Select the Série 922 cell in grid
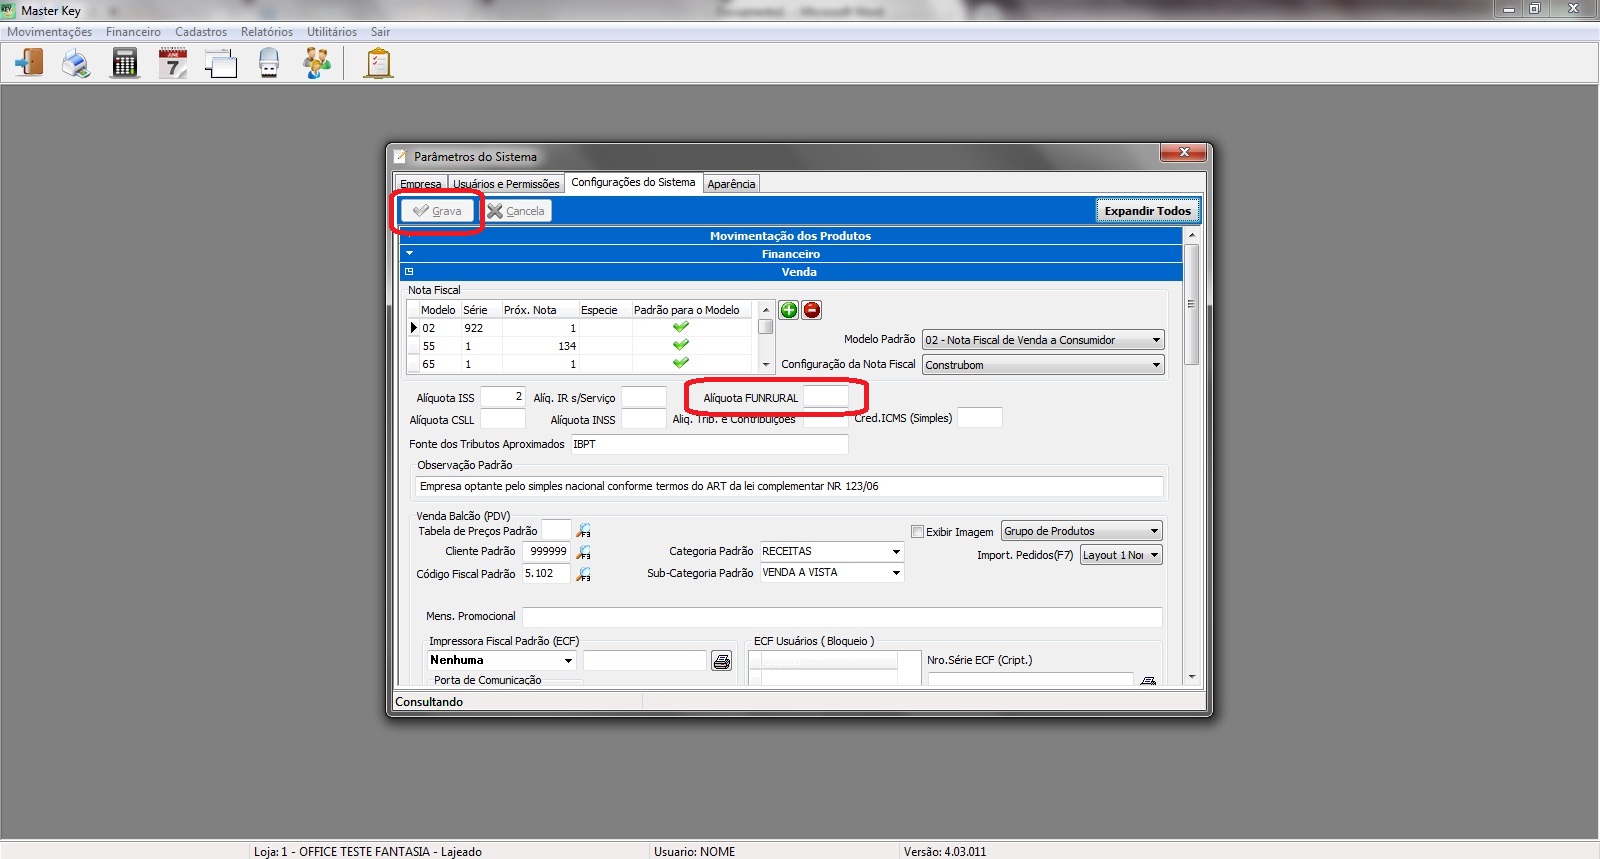 coord(481,328)
